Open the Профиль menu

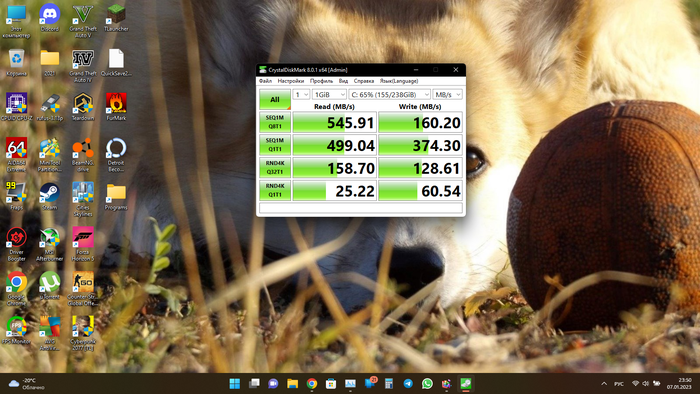tap(321, 81)
